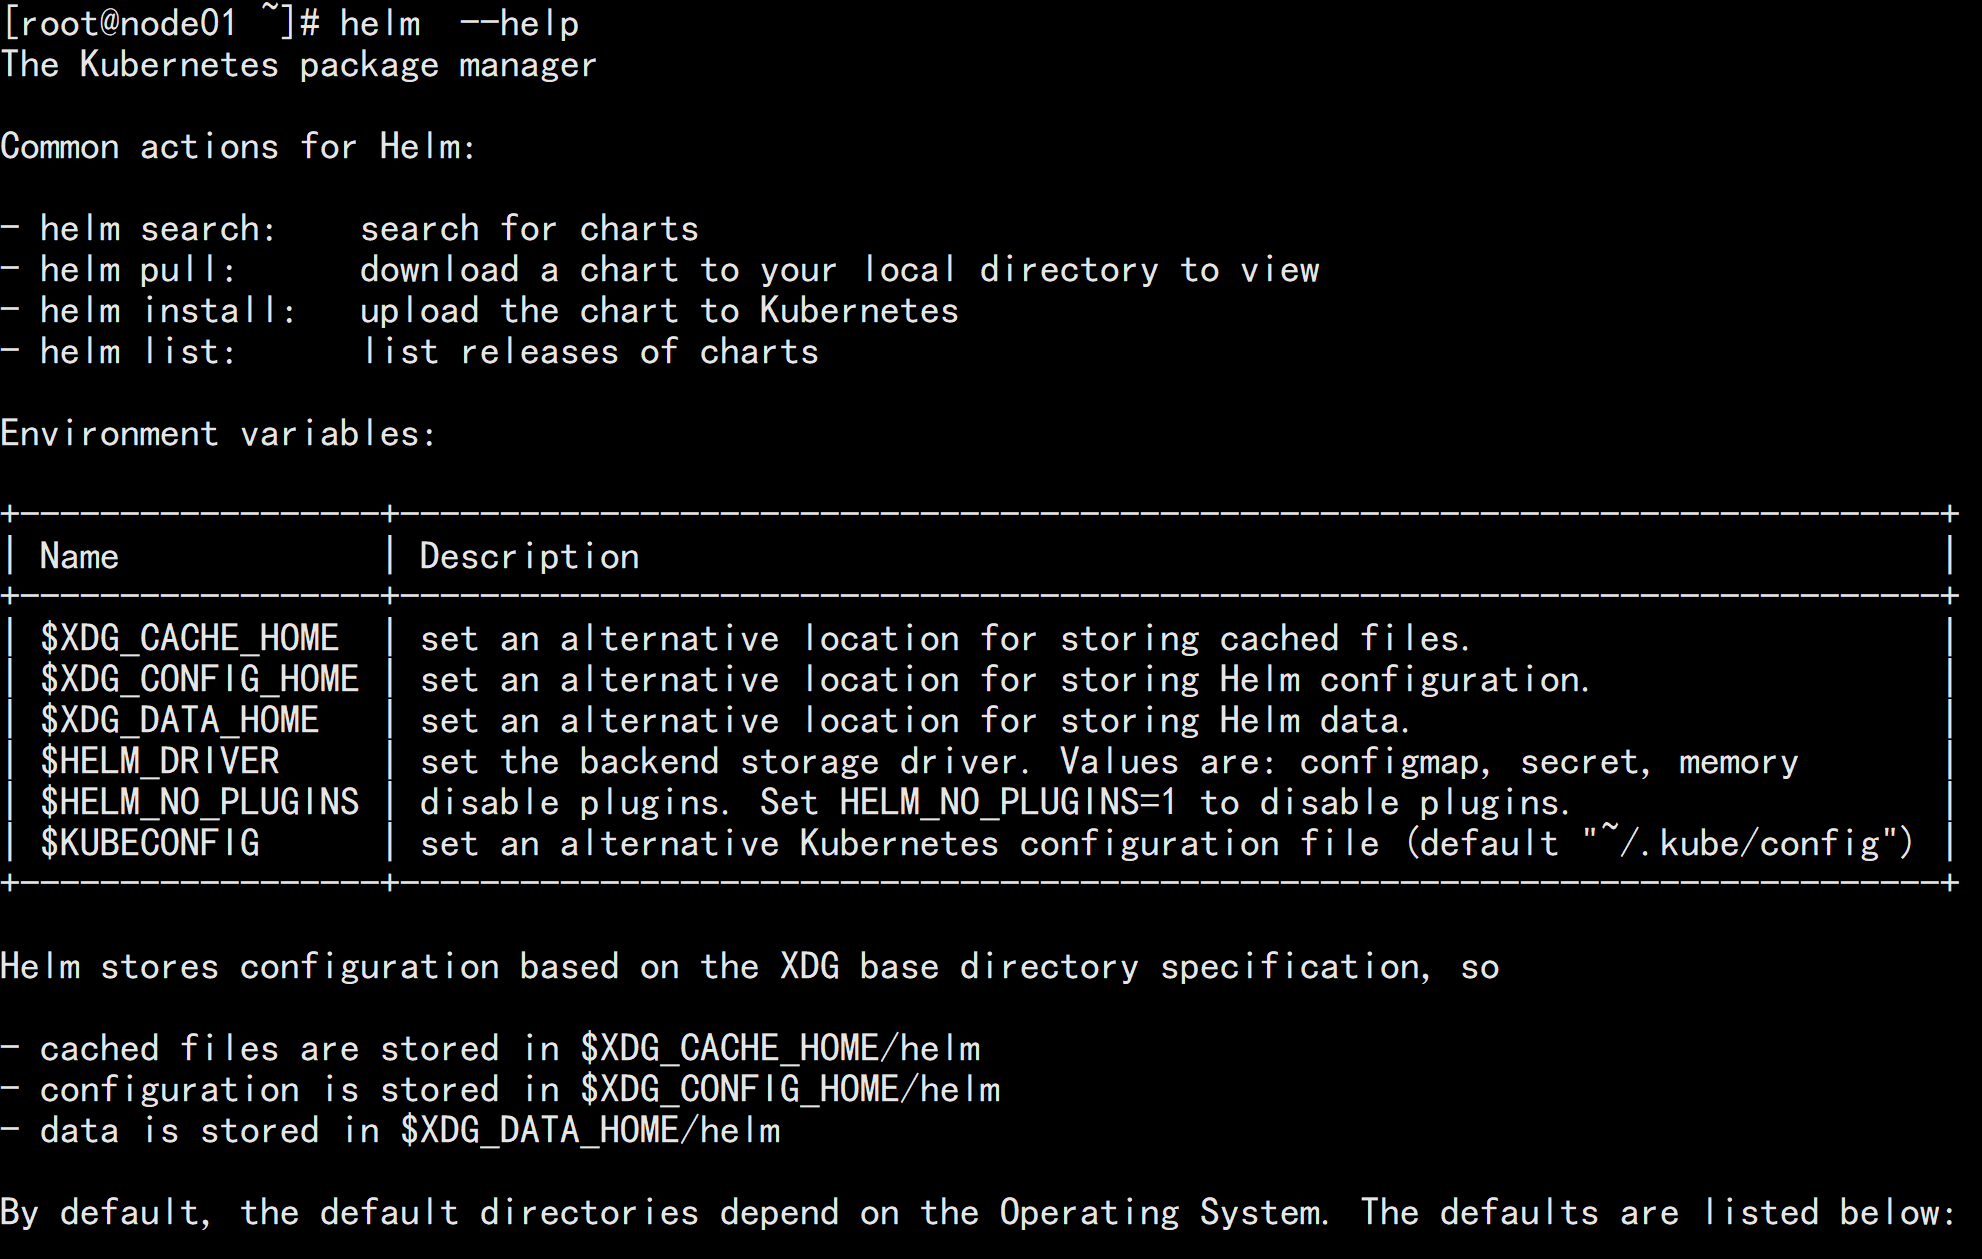Image resolution: width=1982 pixels, height=1259 pixels.
Task: Click the "$HELM_NO_PLUGINS" table cell
Action: pyautogui.click(x=199, y=802)
